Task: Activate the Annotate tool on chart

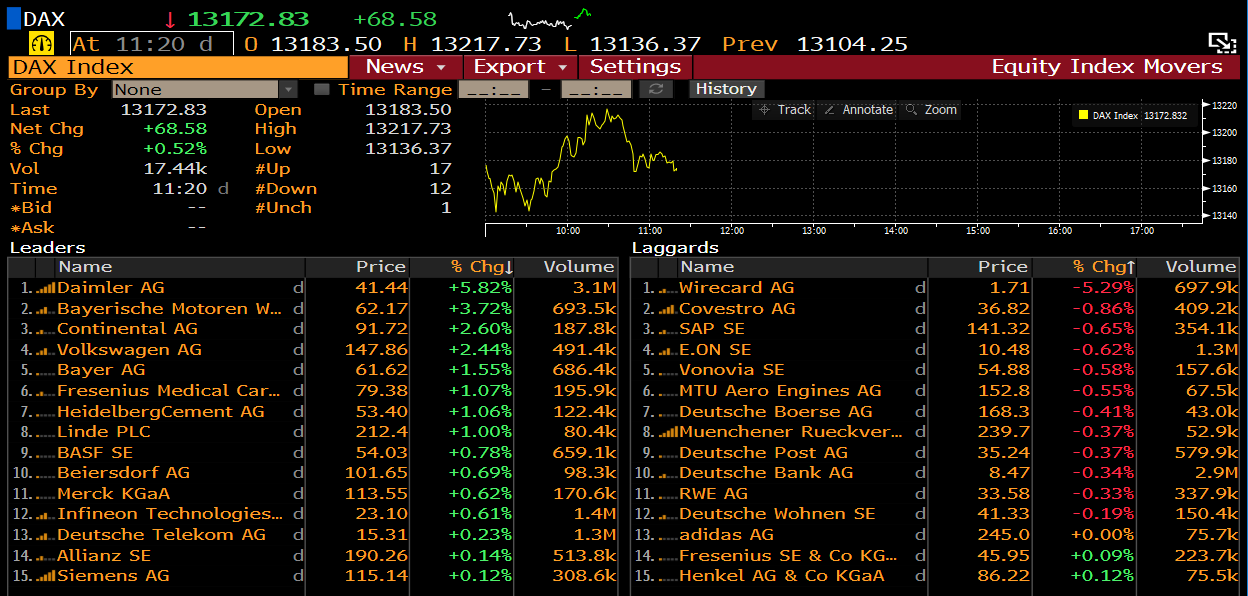Action: pos(858,110)
